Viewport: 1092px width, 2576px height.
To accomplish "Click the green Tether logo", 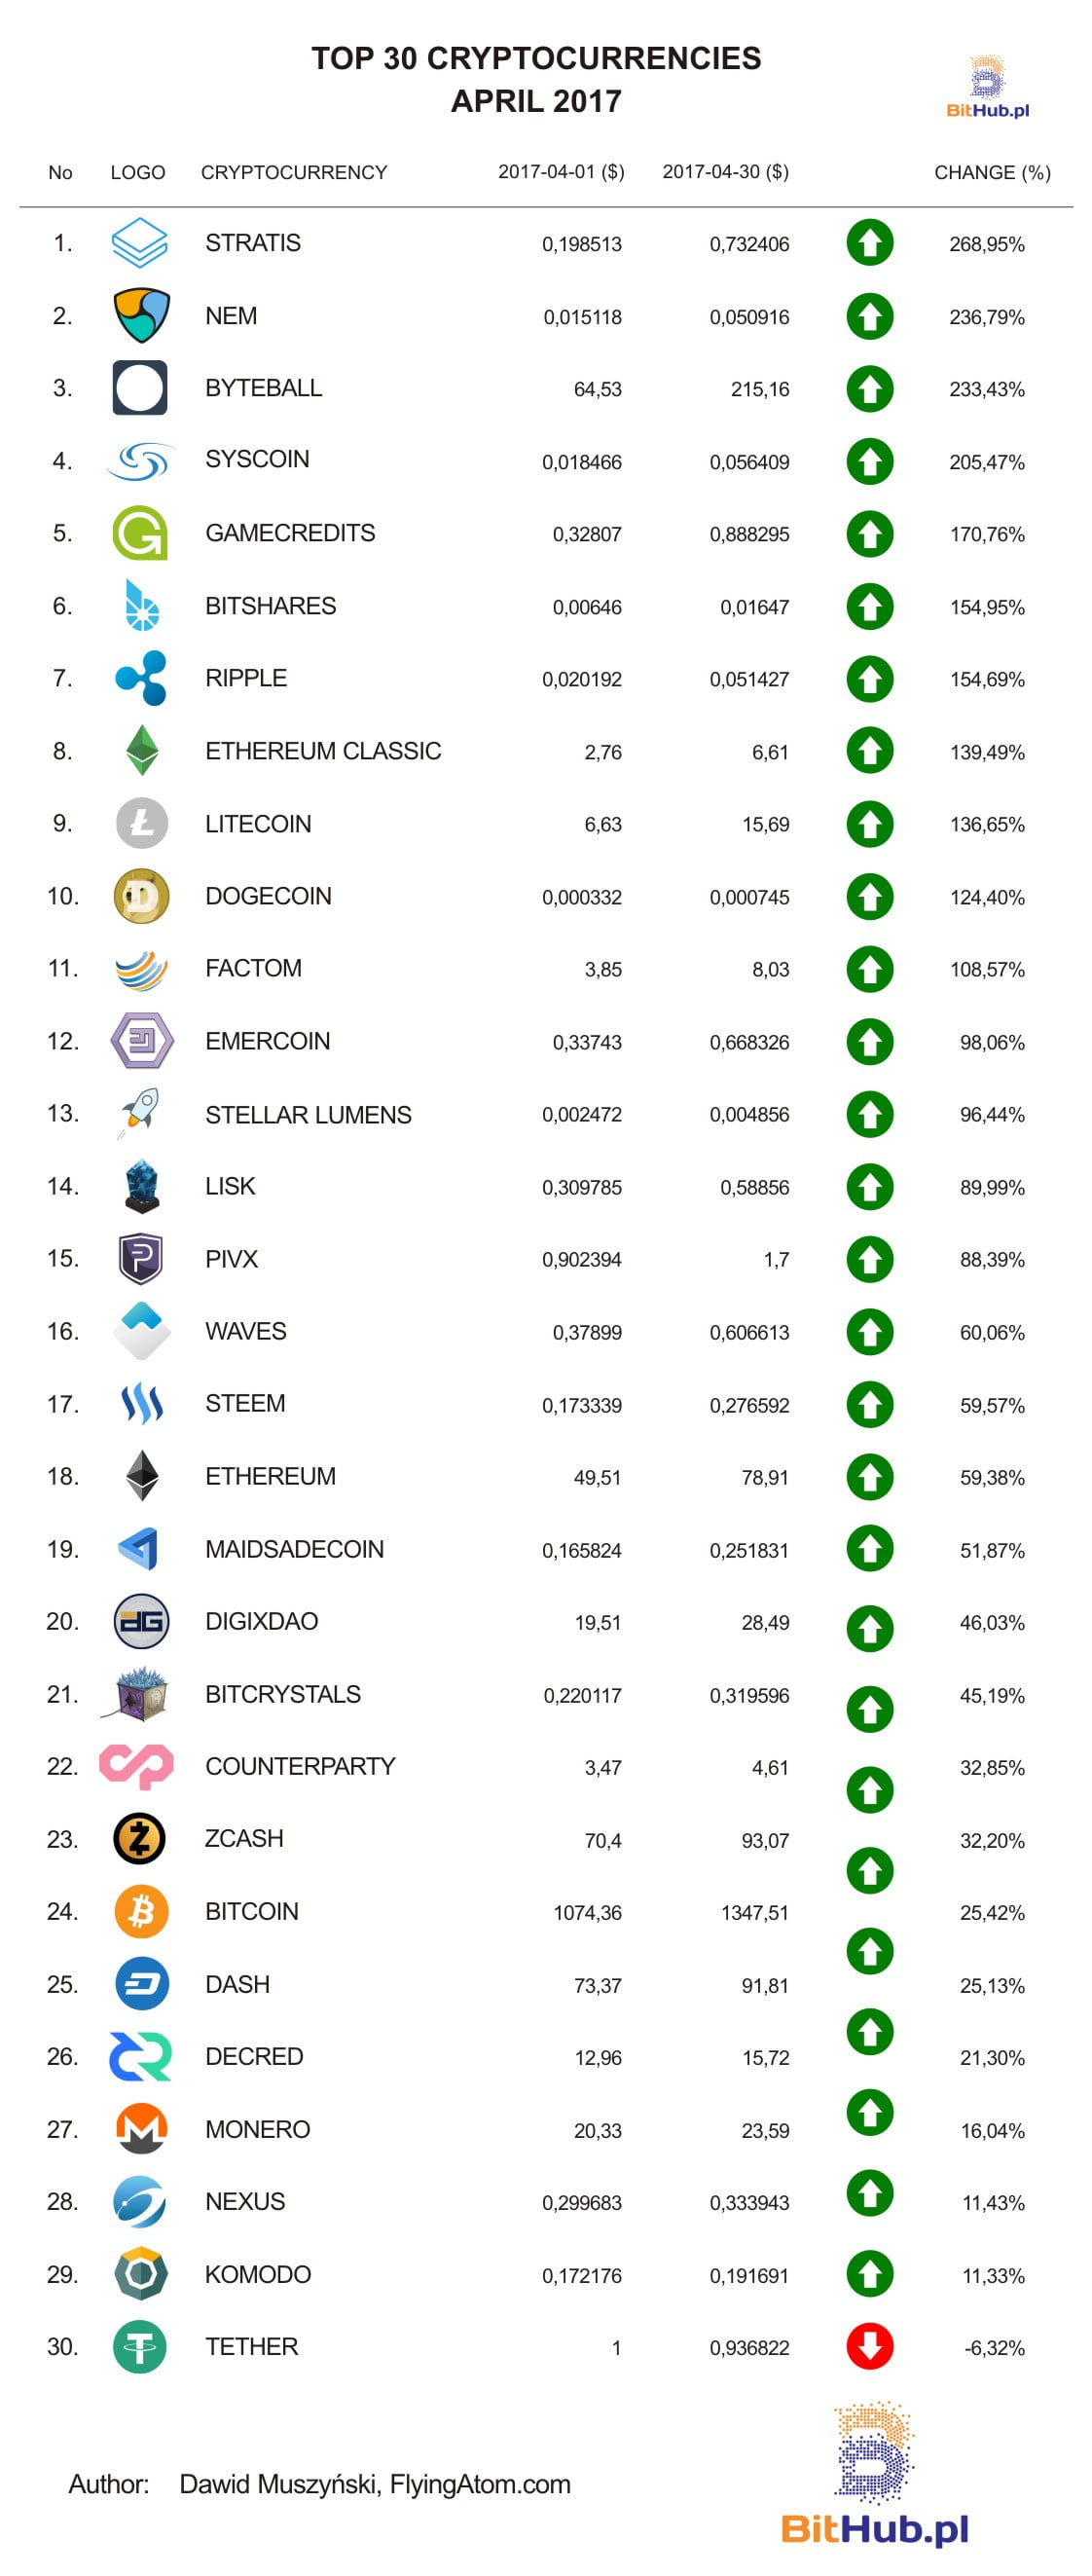I will click(140, 2346).
